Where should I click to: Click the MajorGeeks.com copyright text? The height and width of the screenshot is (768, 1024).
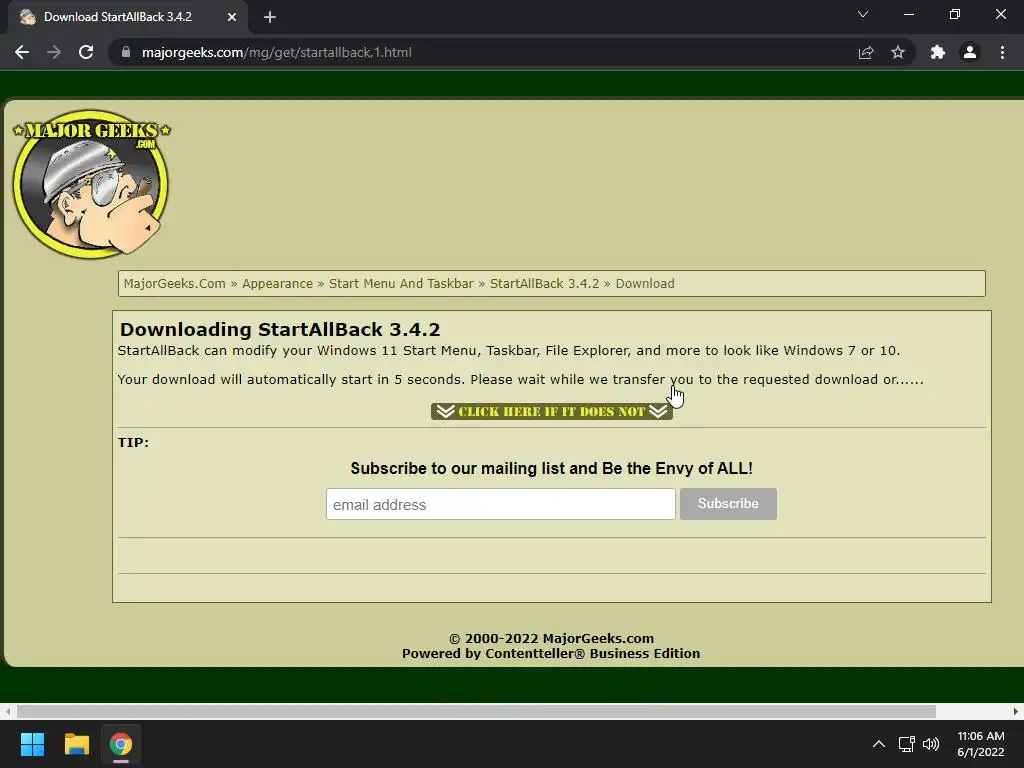pyautogui.click(x=552, y=638)
